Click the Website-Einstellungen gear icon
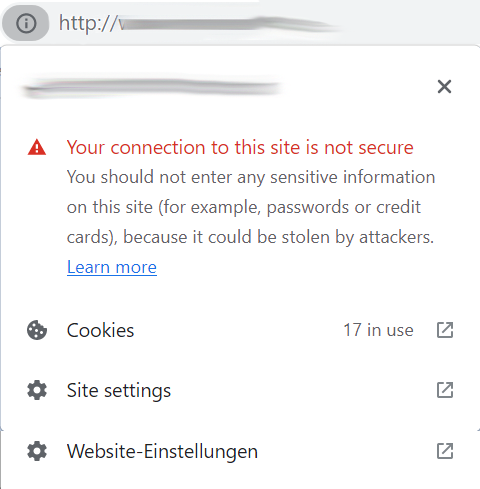This screenshot has width=480, height=489. (37, 451)
